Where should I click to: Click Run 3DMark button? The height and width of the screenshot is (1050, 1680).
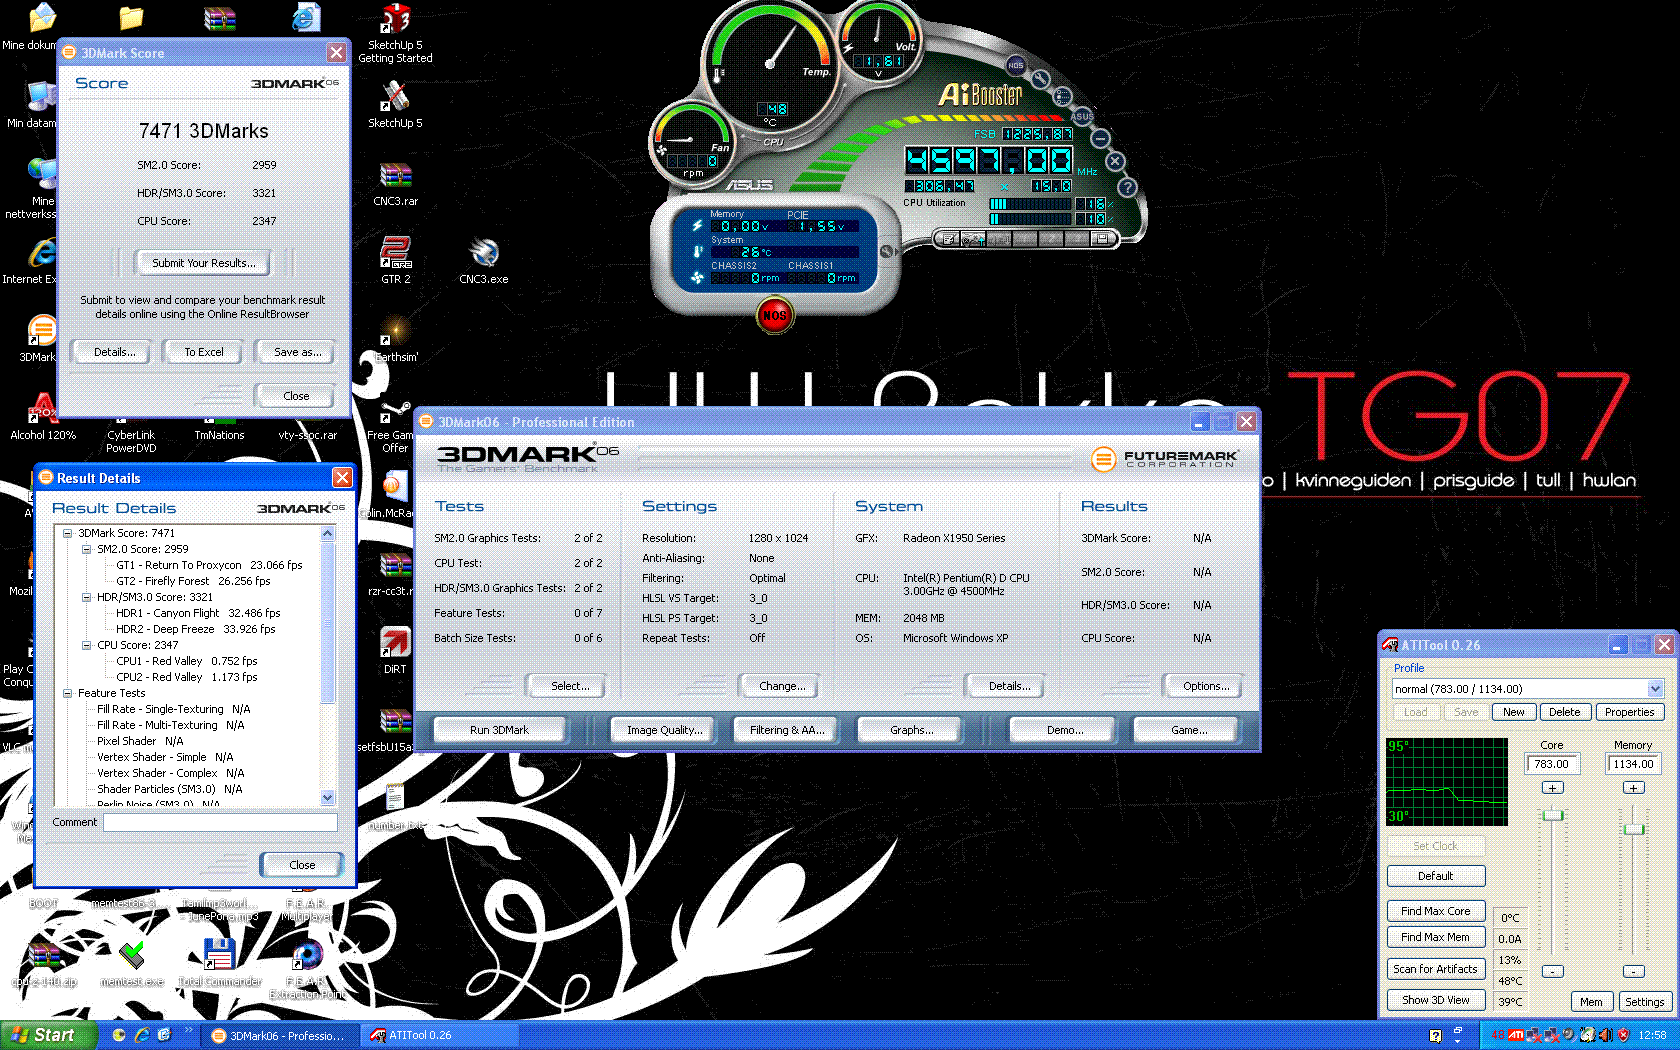point(499,730)
